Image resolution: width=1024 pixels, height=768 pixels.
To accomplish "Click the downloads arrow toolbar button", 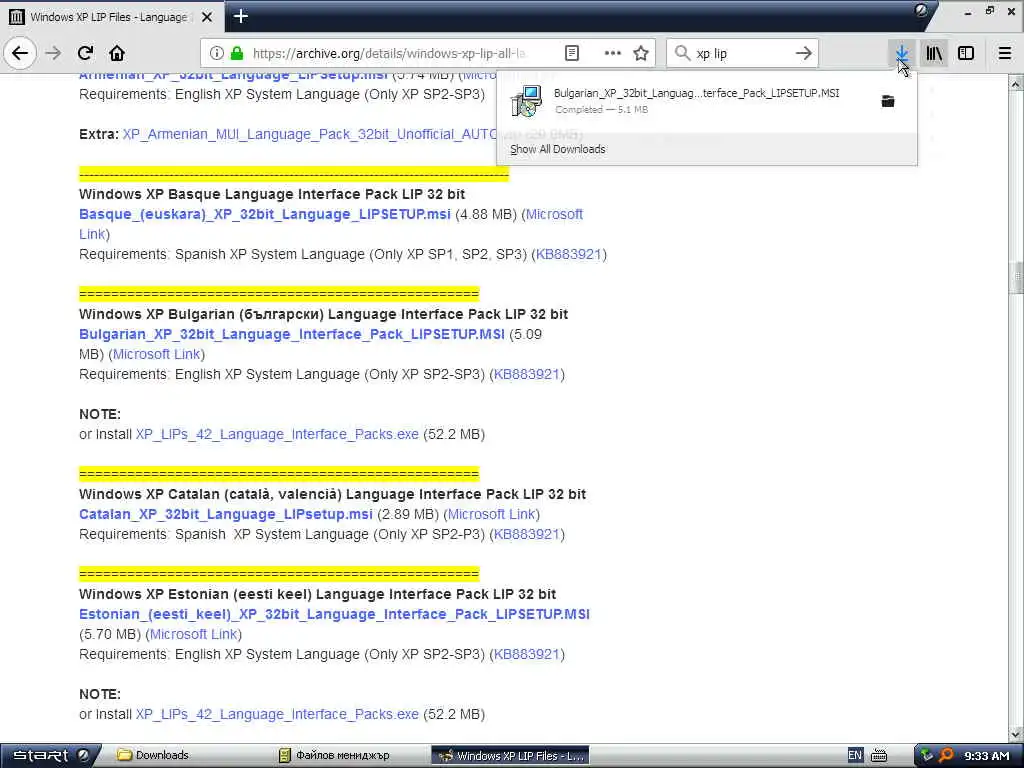I will tap(902, 53).
